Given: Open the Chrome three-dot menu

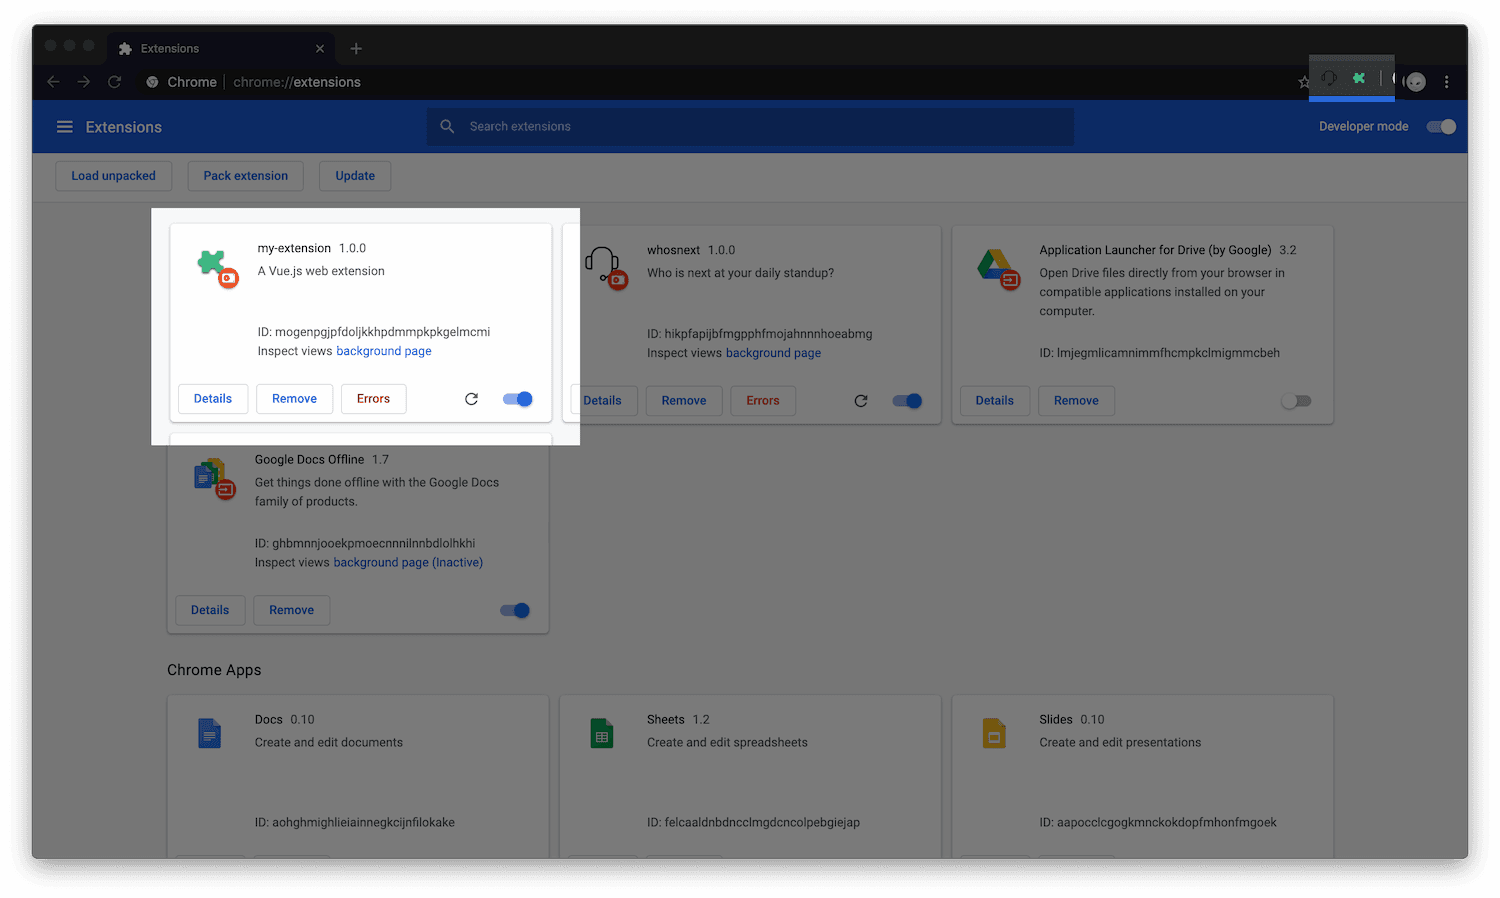Looking at the screenshot, I should click(1446, 82).
